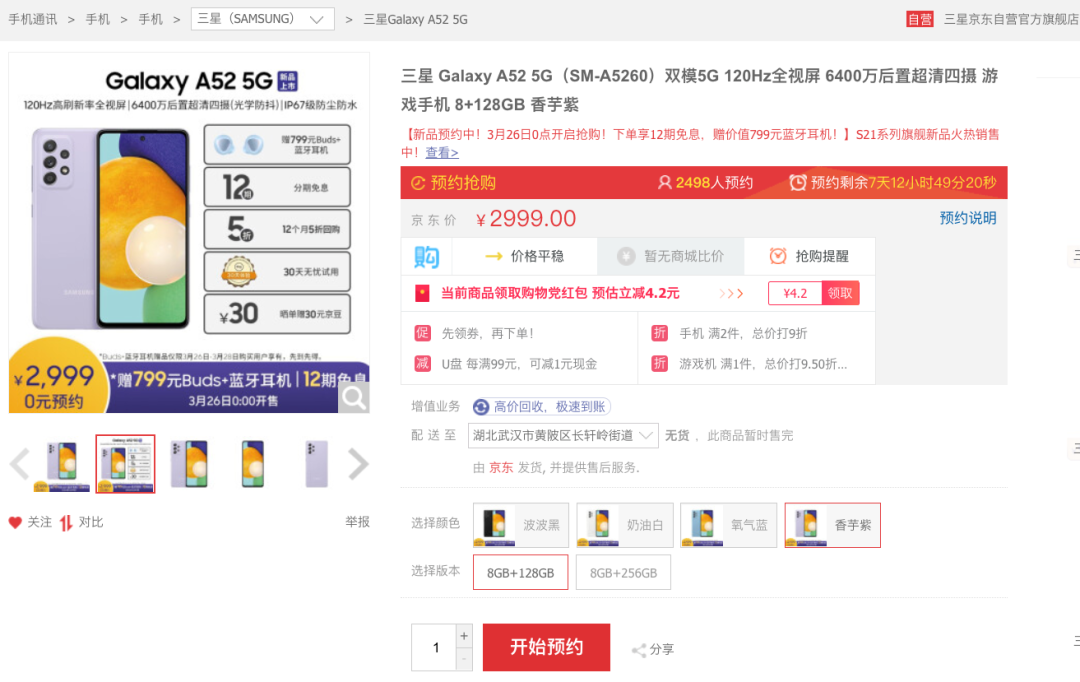Click the 促 promotion tag icon
This screenshot has width=1080, height=682.
tap(422, 333)
